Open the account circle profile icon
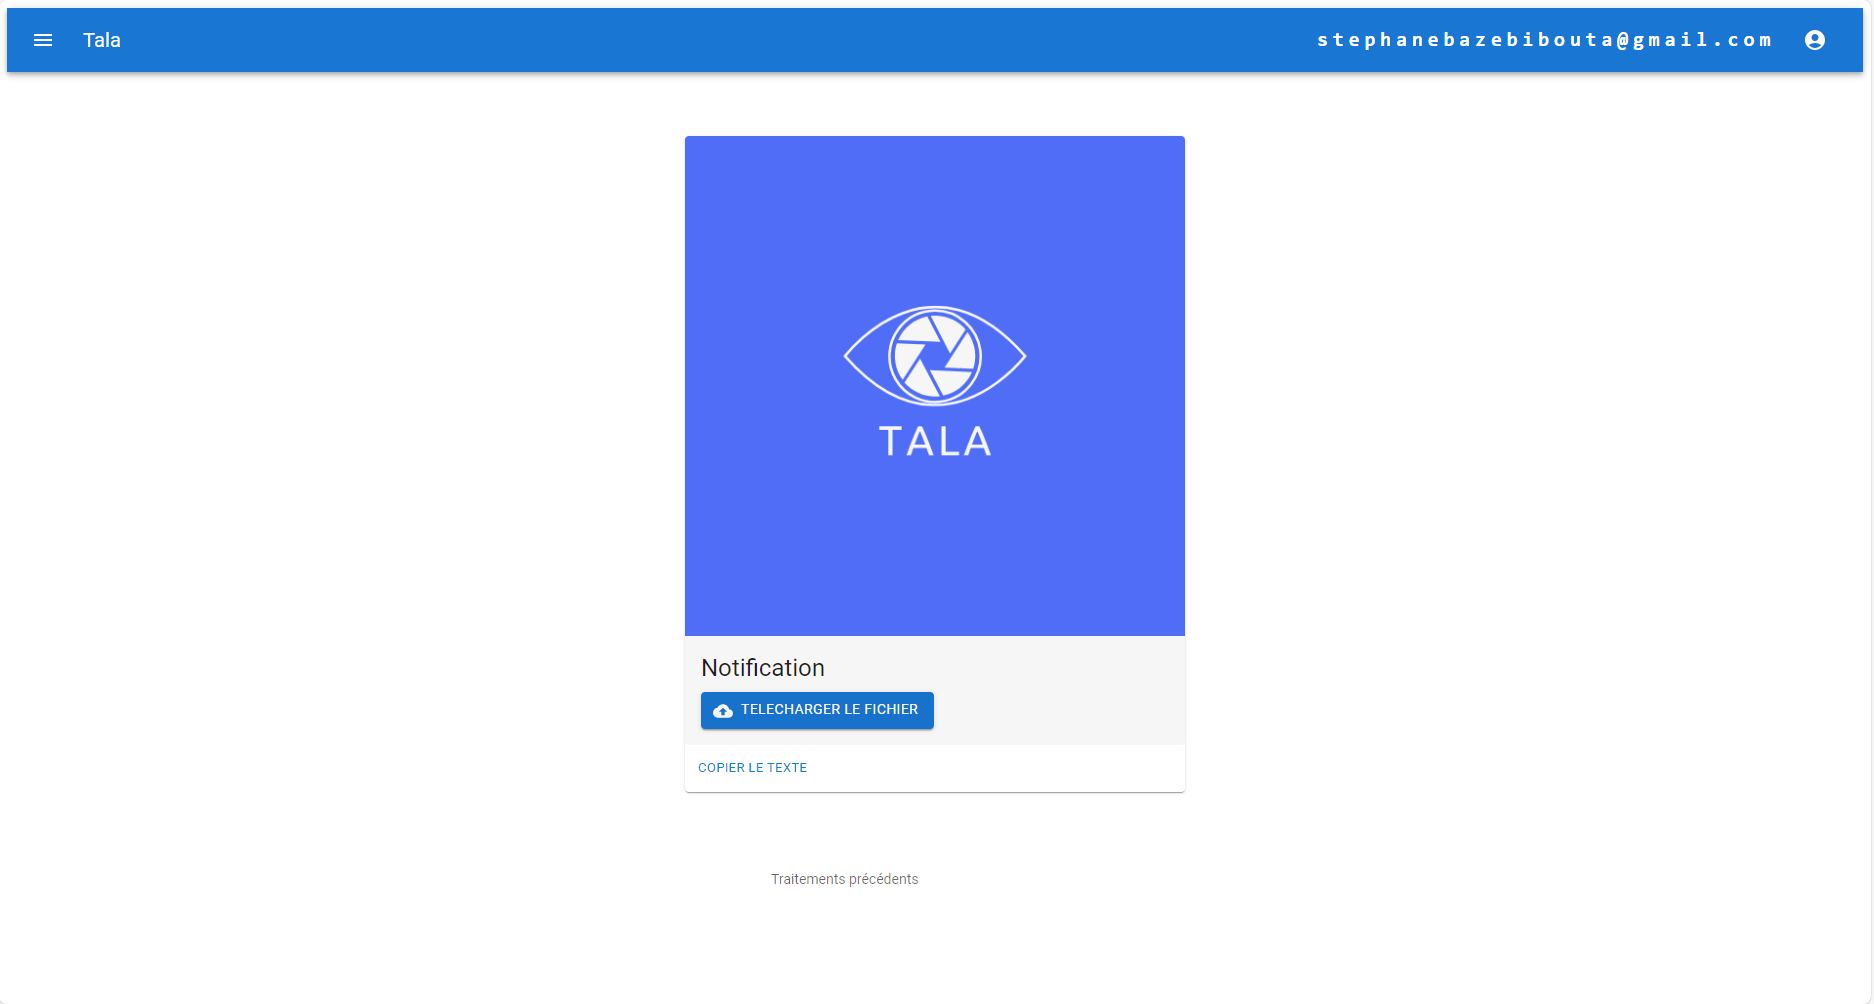 tap(1815, 40)
